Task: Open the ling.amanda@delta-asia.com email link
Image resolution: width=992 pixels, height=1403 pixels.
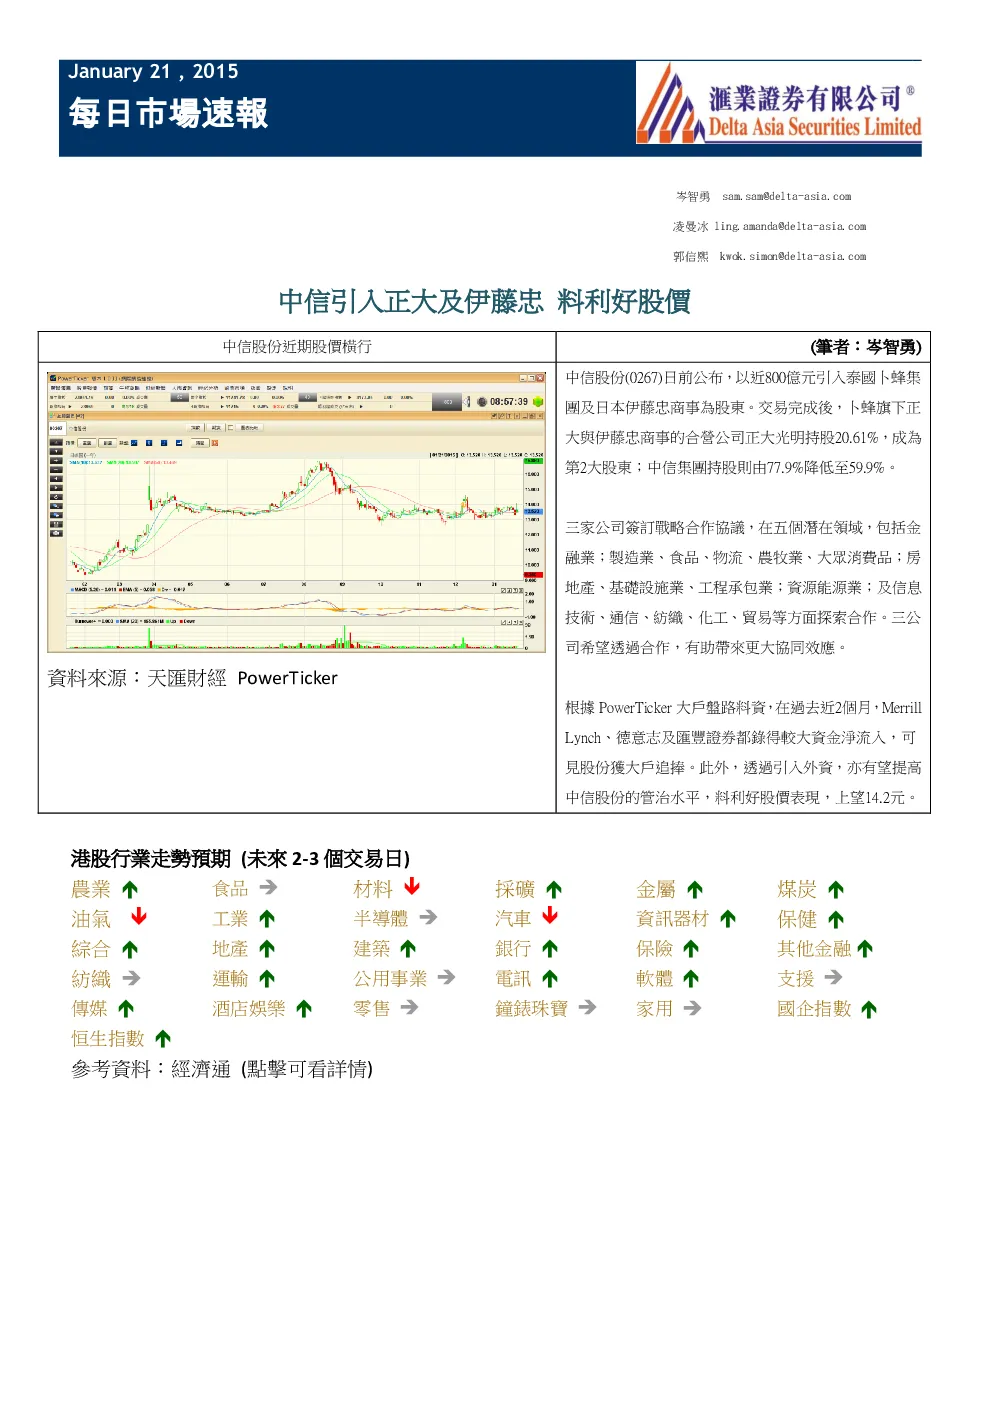Action: point(790,227)
